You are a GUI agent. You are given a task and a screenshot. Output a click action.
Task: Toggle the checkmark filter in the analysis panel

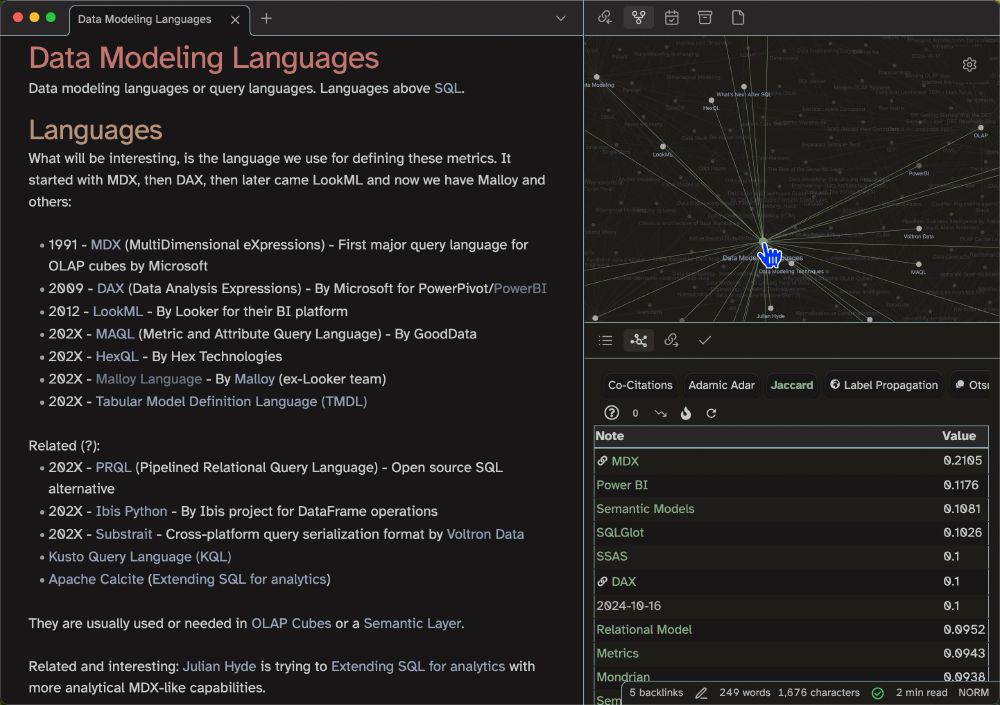tap(705, 340)
